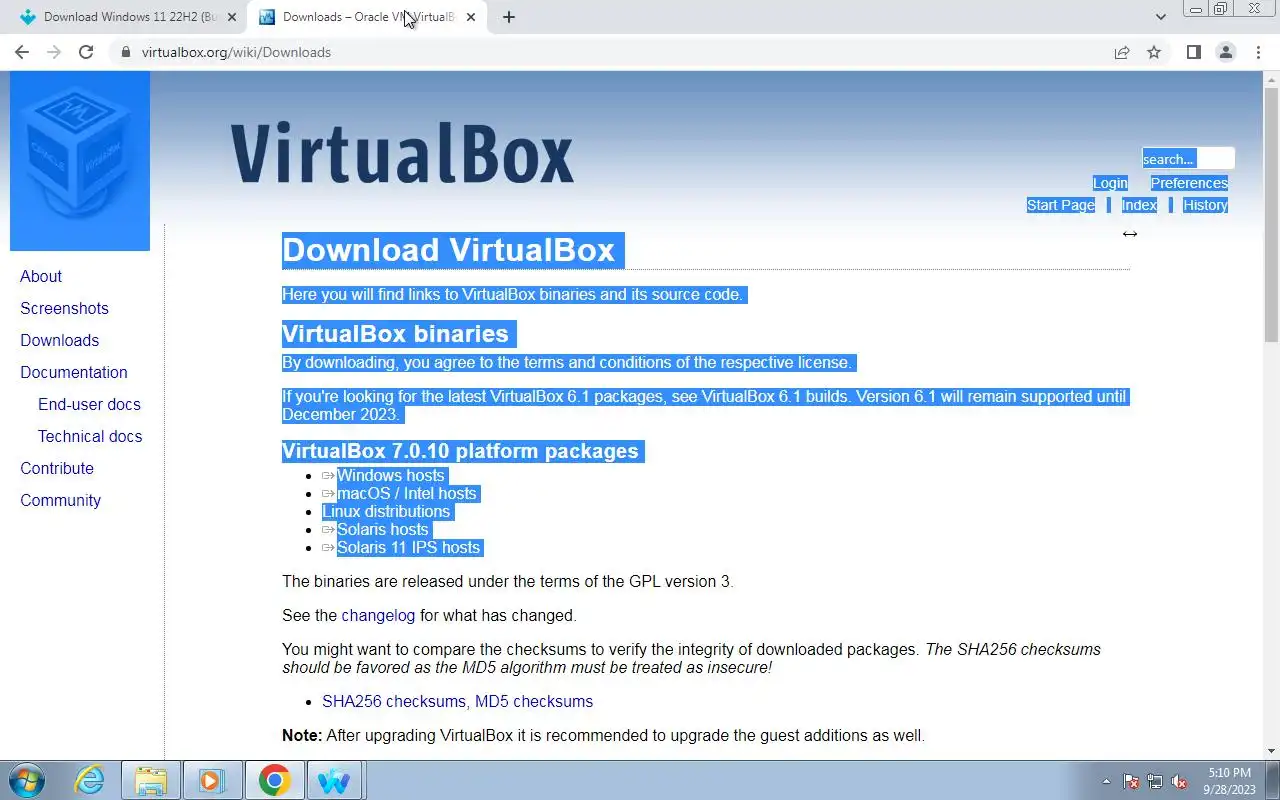Close the Download Windows 11 22H2 tab
The width and height of the screenshot is (1280, 800).
[232, 17]
